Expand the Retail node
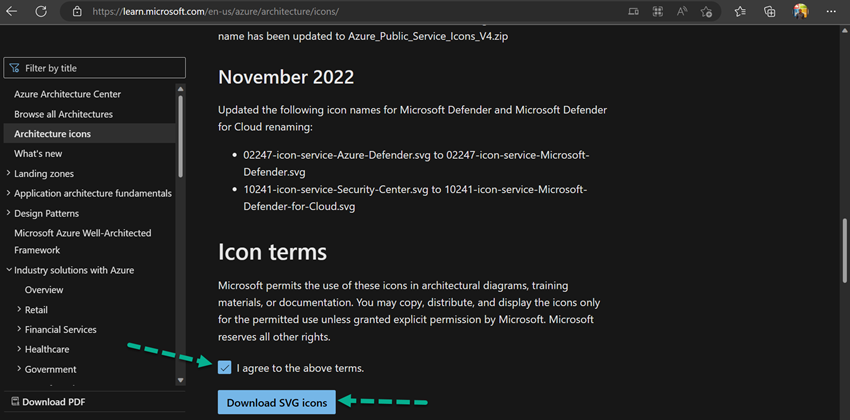This screenshot has width=850, height=420. click(x=19, y=309)
